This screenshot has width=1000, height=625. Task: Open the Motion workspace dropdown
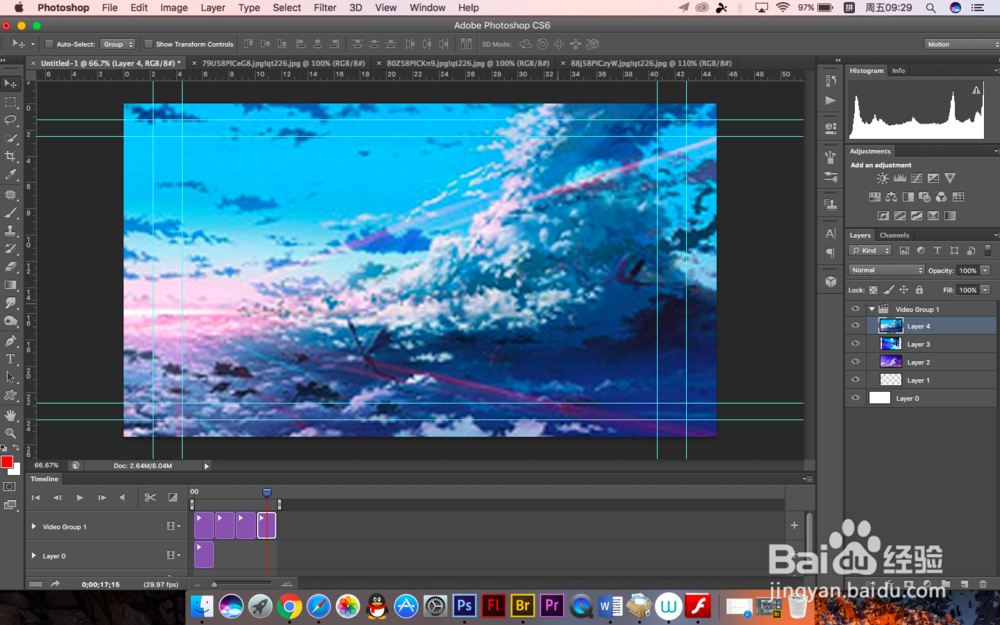962,44
